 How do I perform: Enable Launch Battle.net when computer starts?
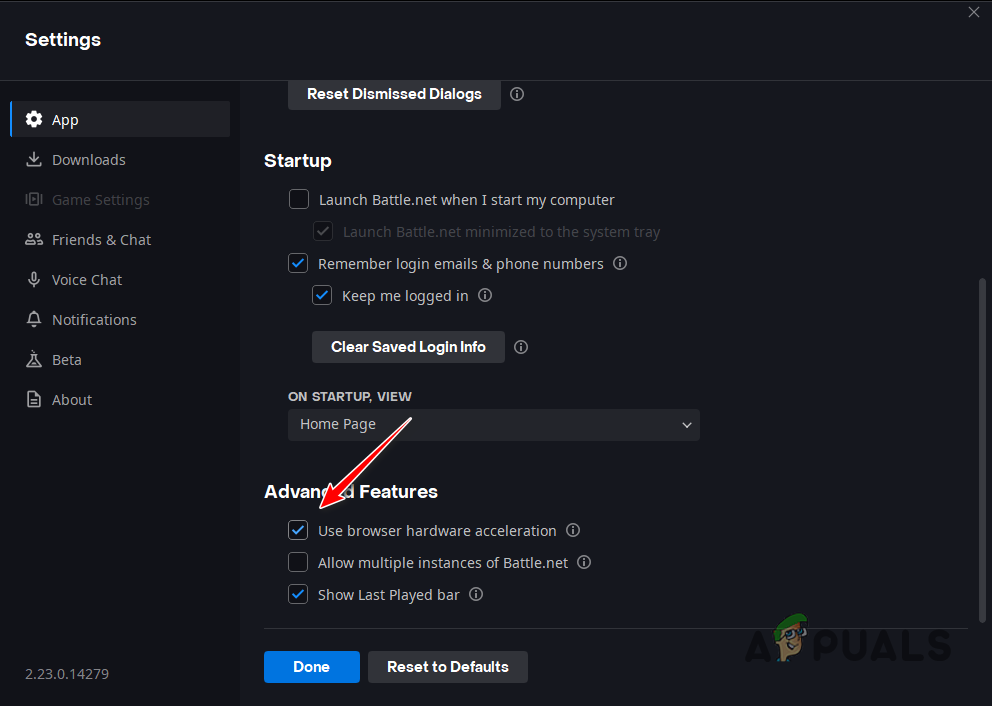(298, 199)
